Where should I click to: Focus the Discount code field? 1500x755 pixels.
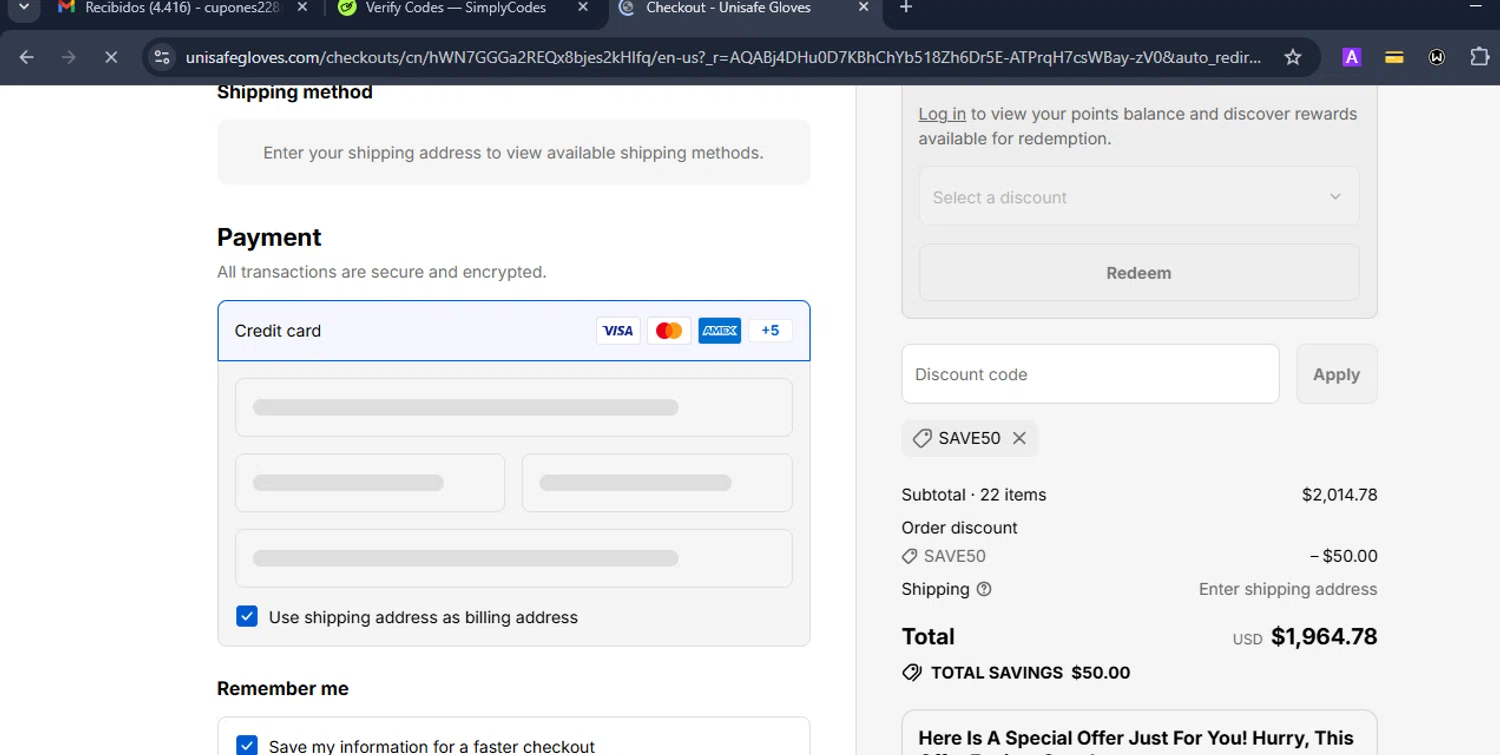pos(1090,374)
